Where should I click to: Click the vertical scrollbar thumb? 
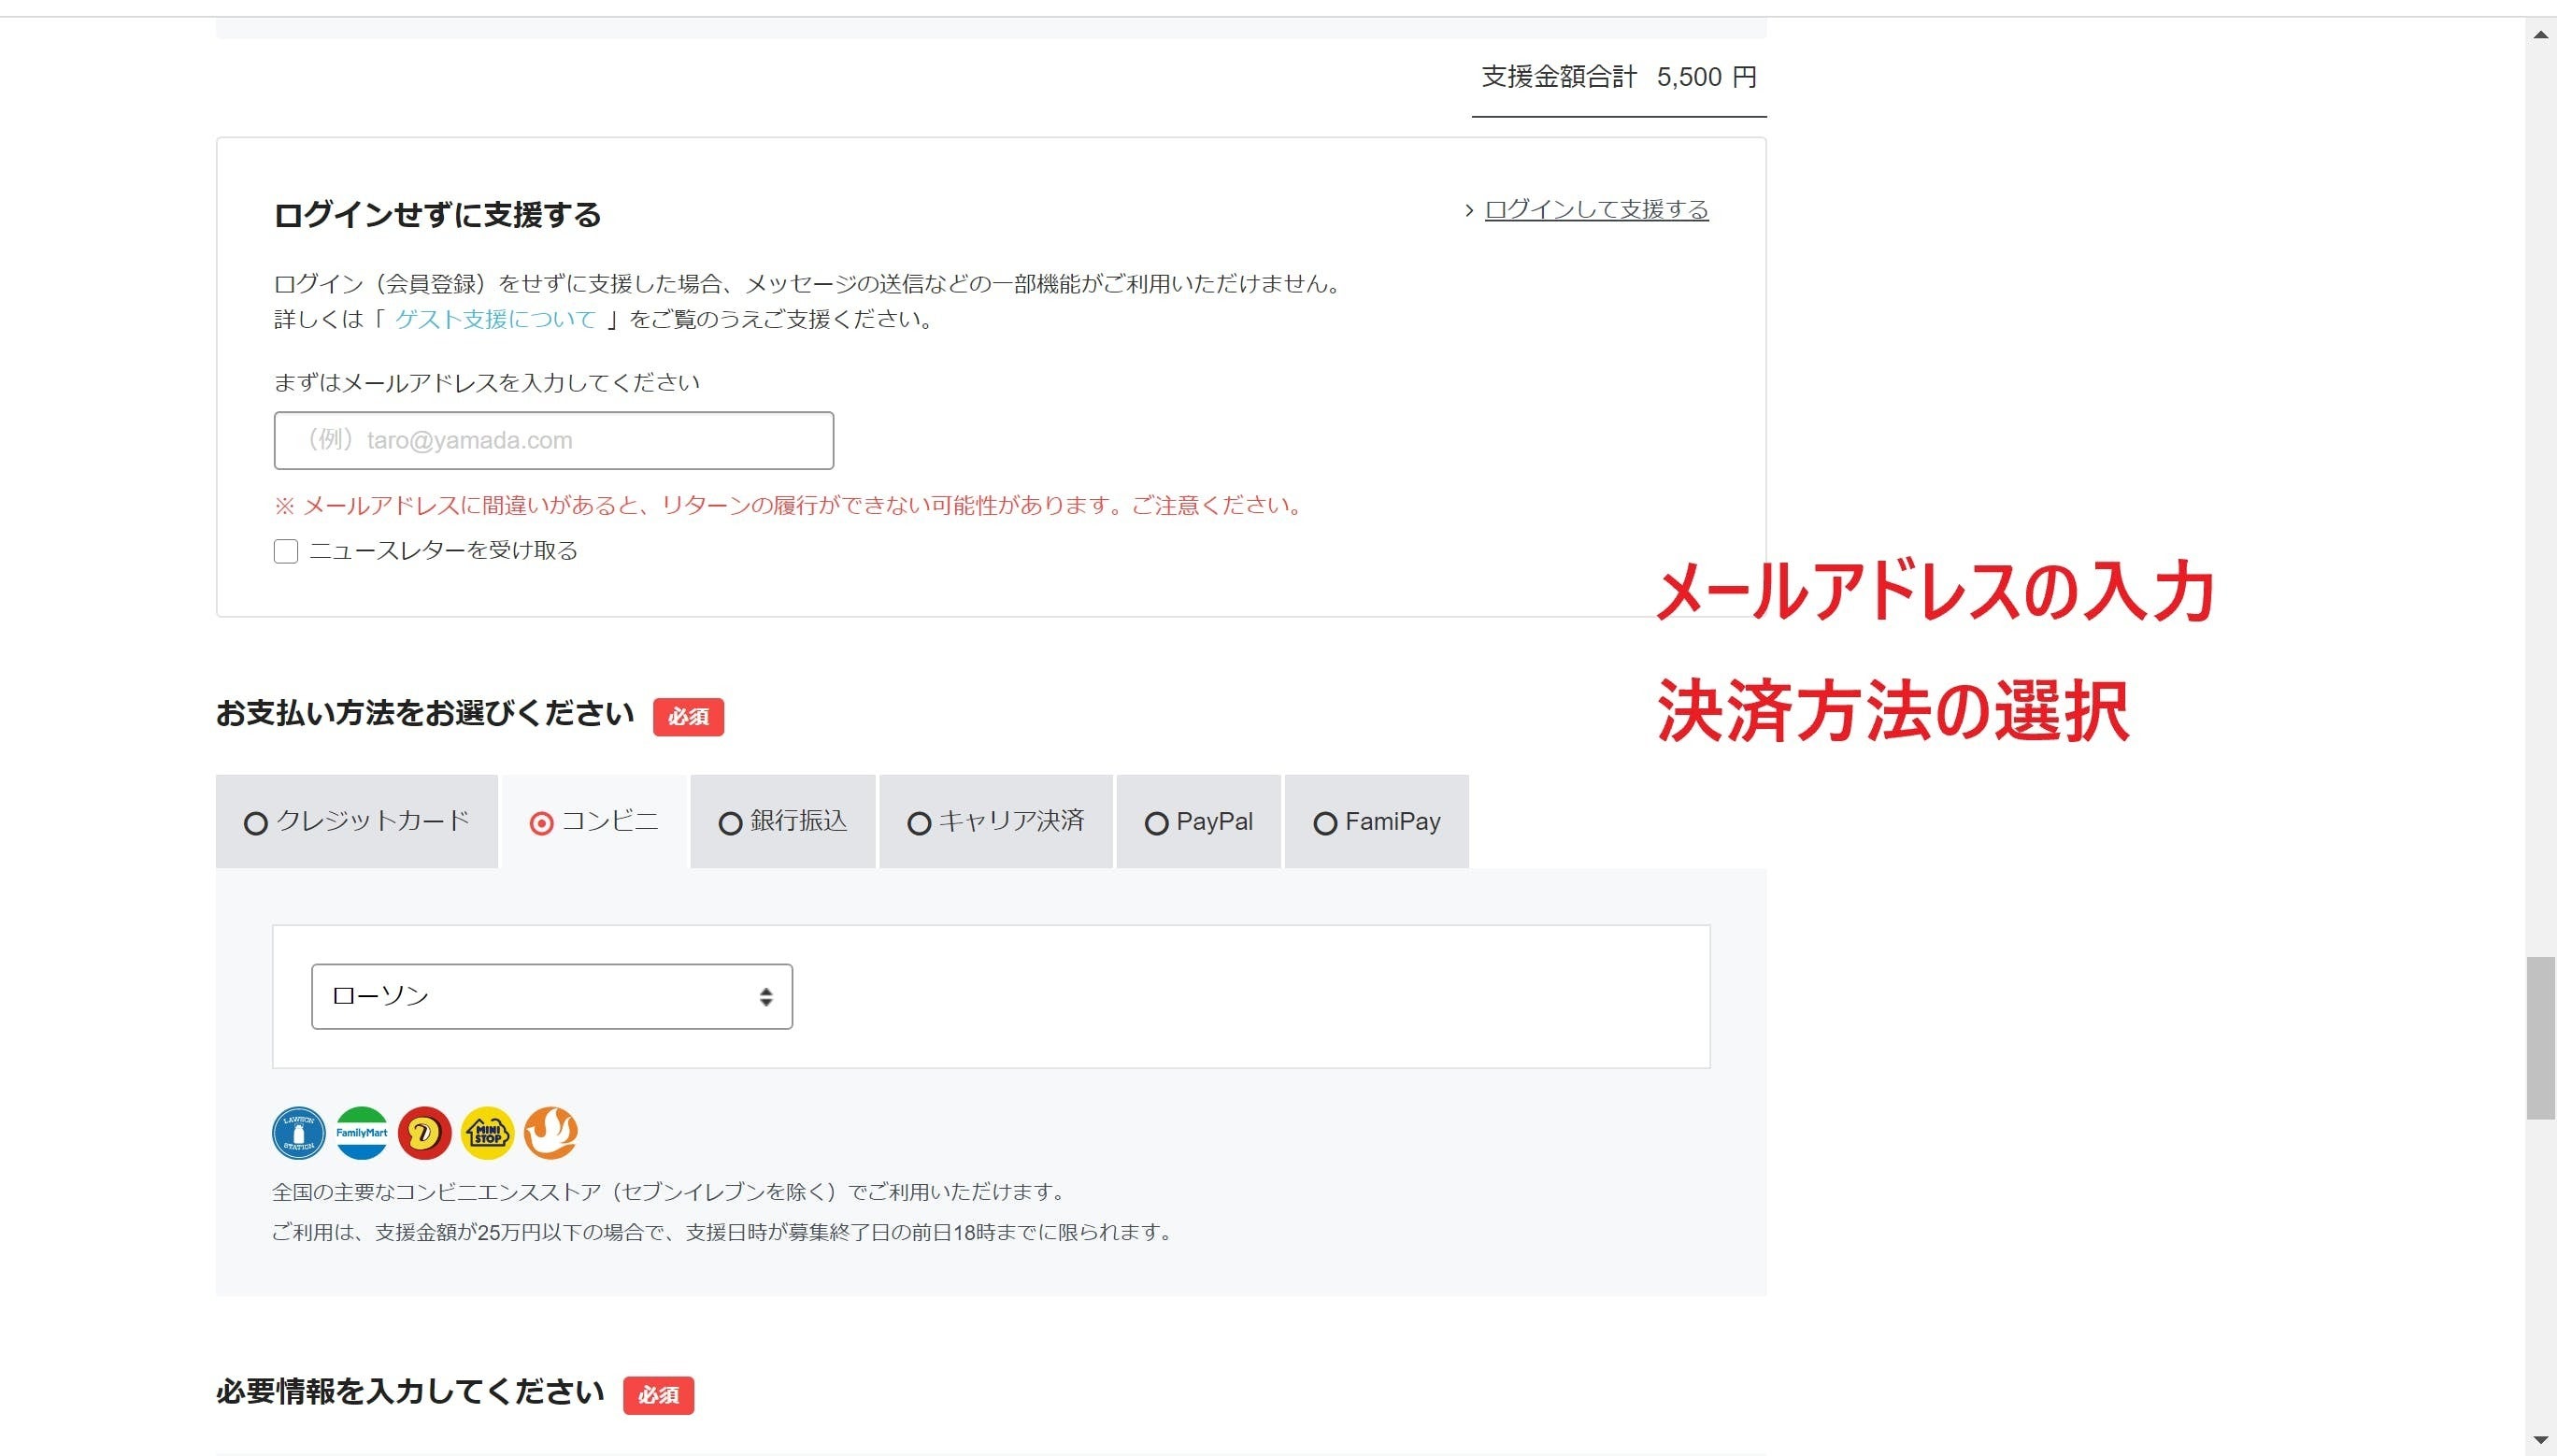click(x=2540, y=1038)
